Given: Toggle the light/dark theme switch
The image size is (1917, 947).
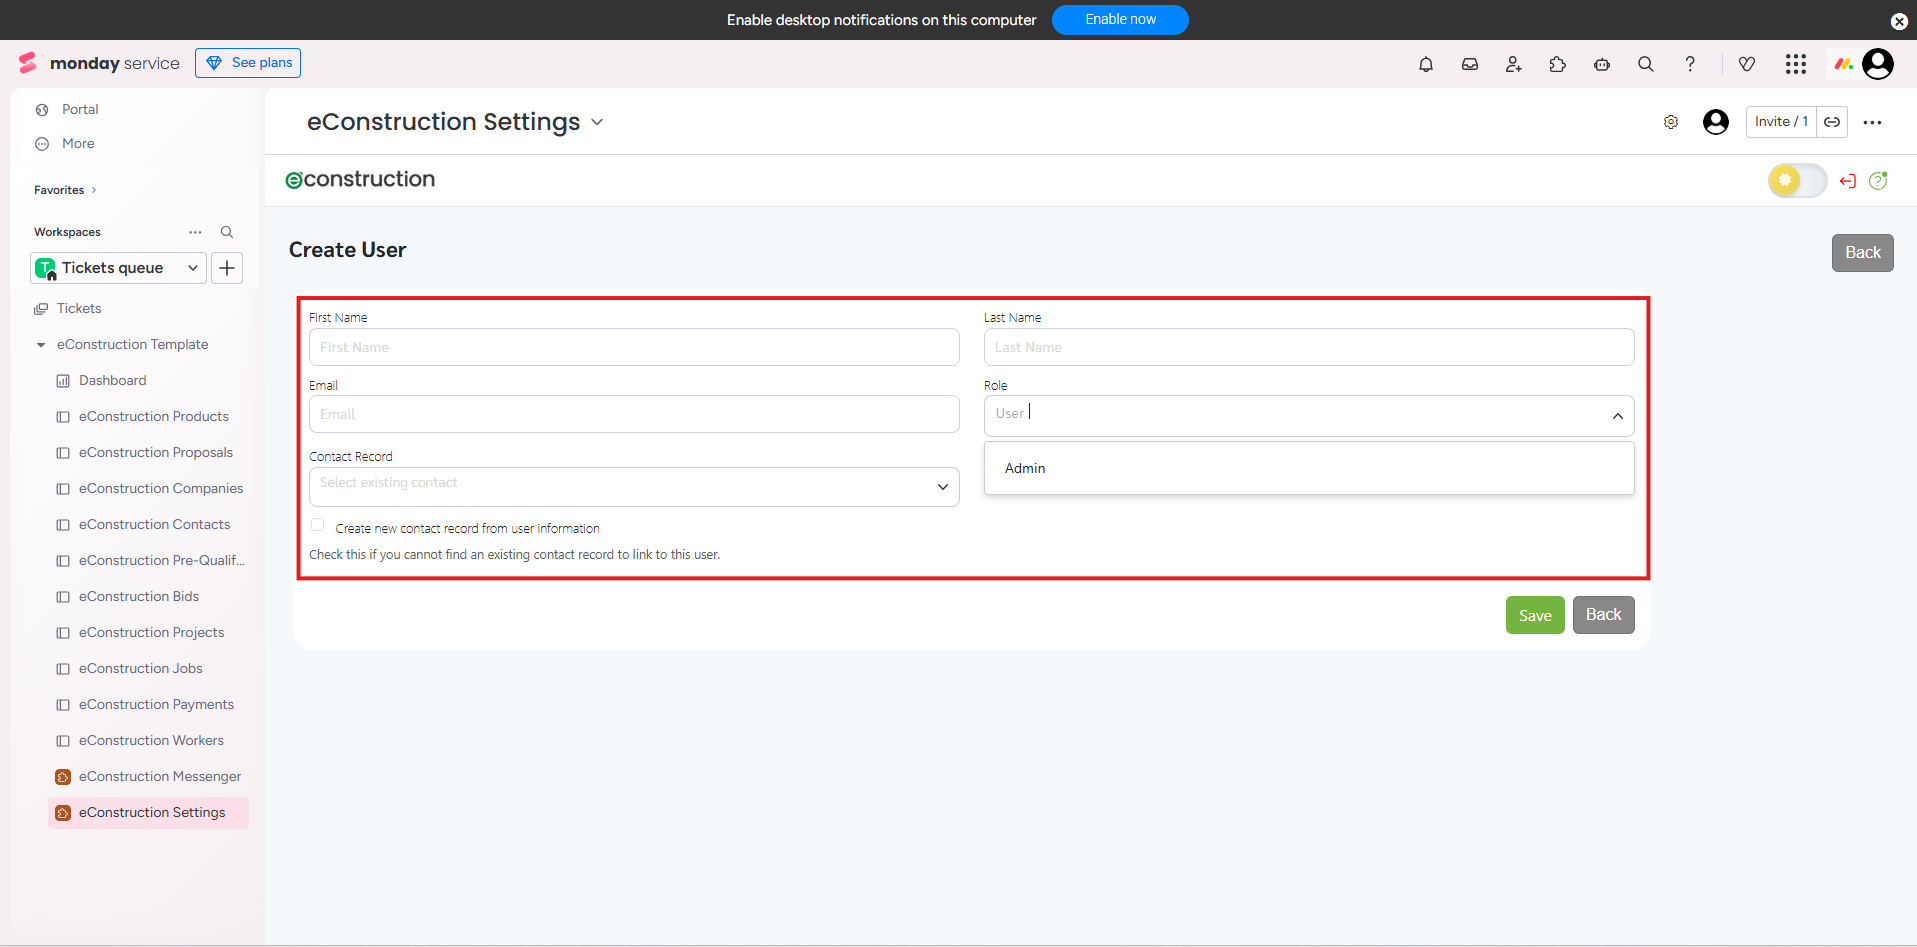Looking at the screenshot, I should point(1797,181).
